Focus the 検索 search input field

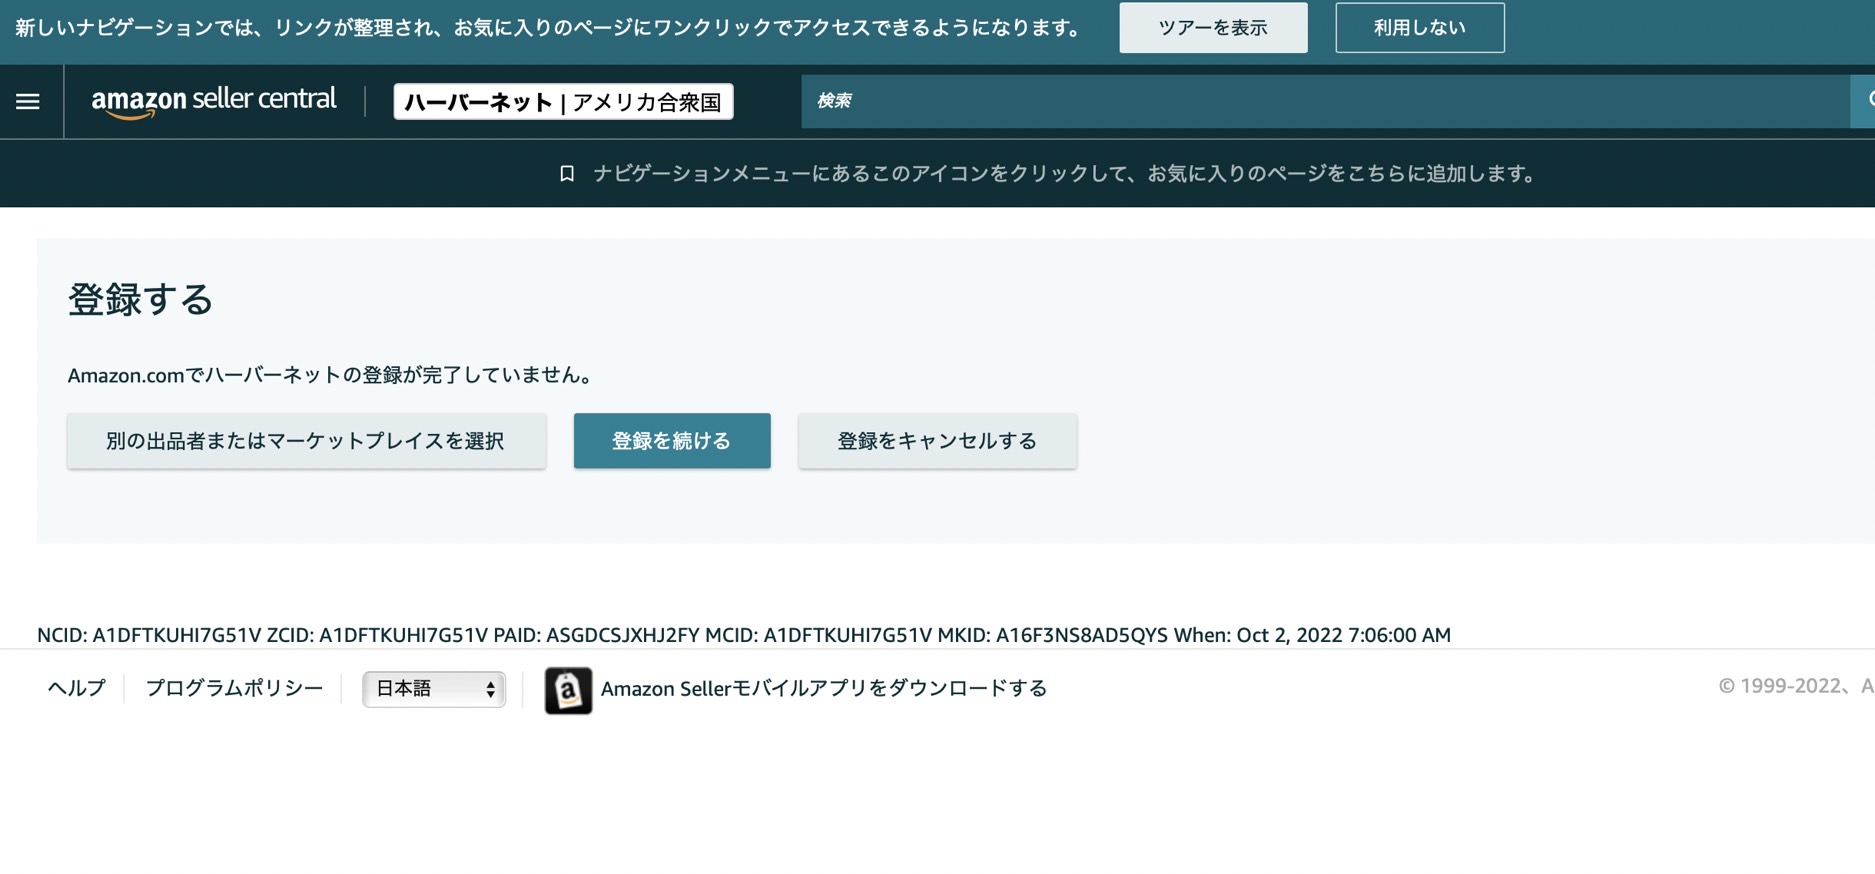pyautogui.click(x=1325, y=101)
